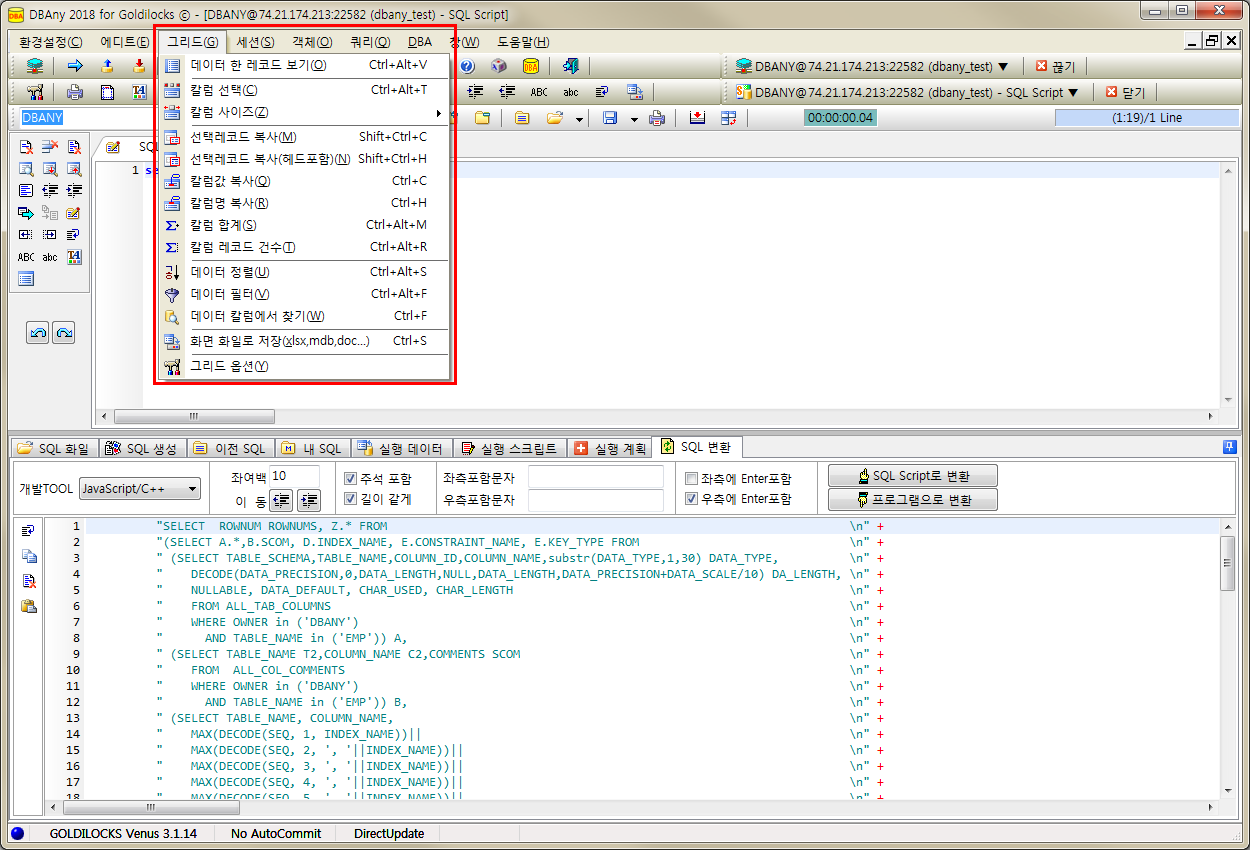This screenshot has width=1250, height=850.
Task: Click the blue help question mark icon
Action: click(467, 66)
